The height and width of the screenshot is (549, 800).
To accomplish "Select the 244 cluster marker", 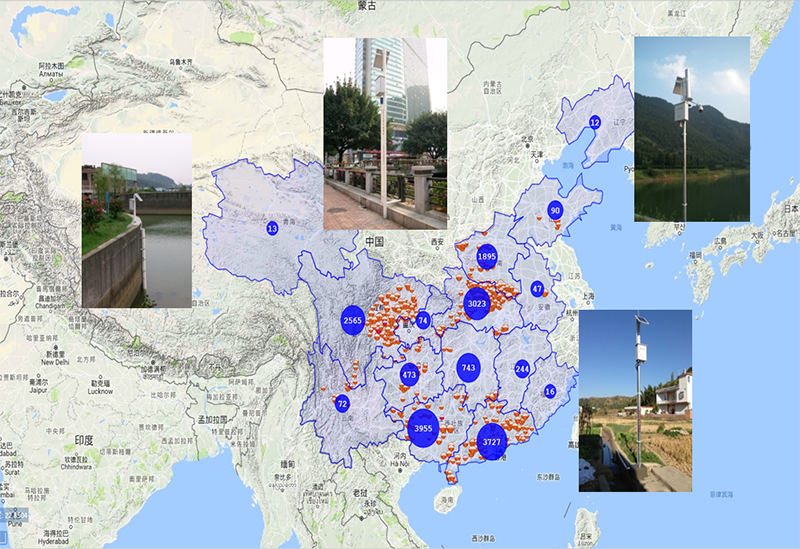I will coord(522,369).
